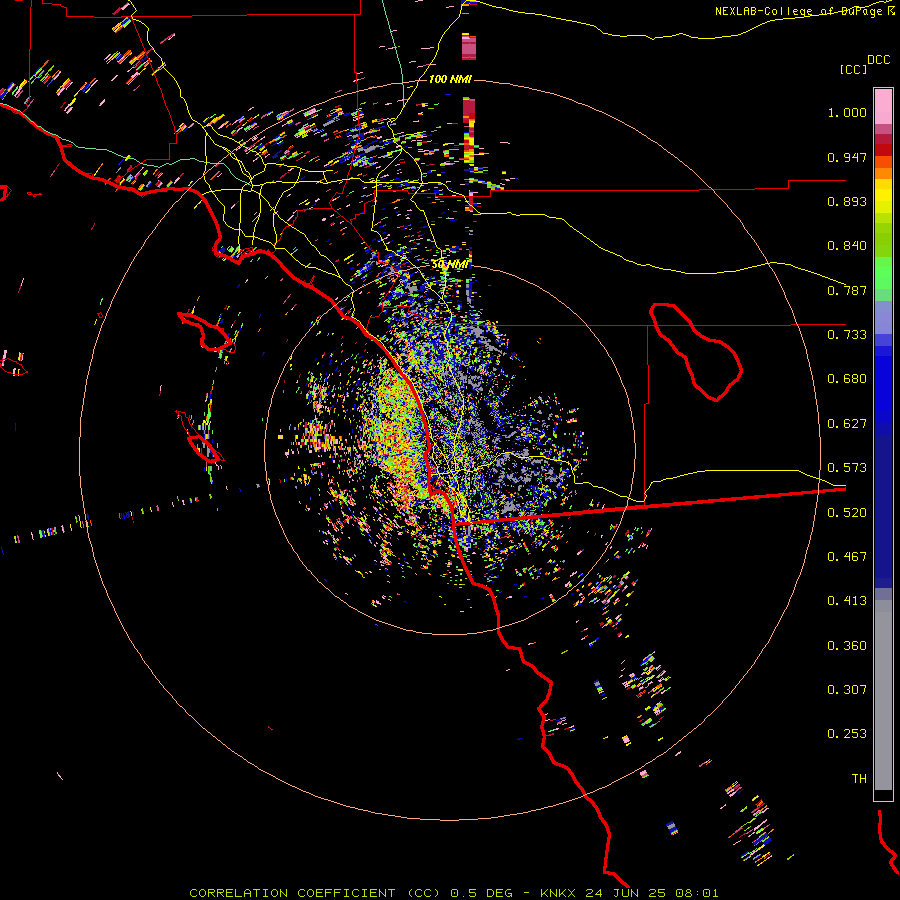This screenshot has height=900, width=900.
Task: Select the 0.680 scale value
Action: (x=847, y=379)
